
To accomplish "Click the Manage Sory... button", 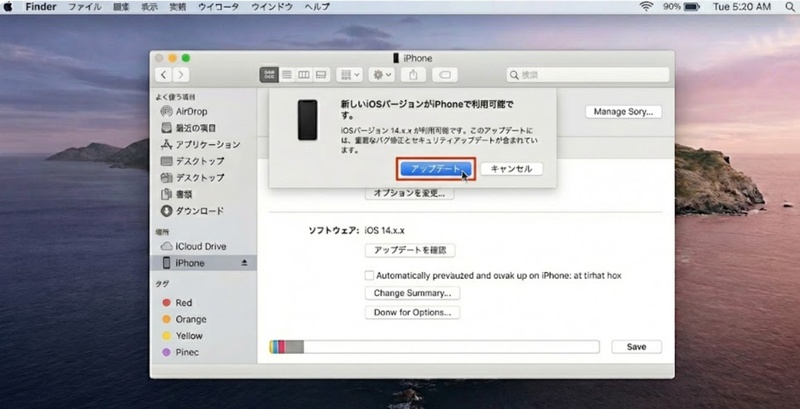I will coord(623,112).
